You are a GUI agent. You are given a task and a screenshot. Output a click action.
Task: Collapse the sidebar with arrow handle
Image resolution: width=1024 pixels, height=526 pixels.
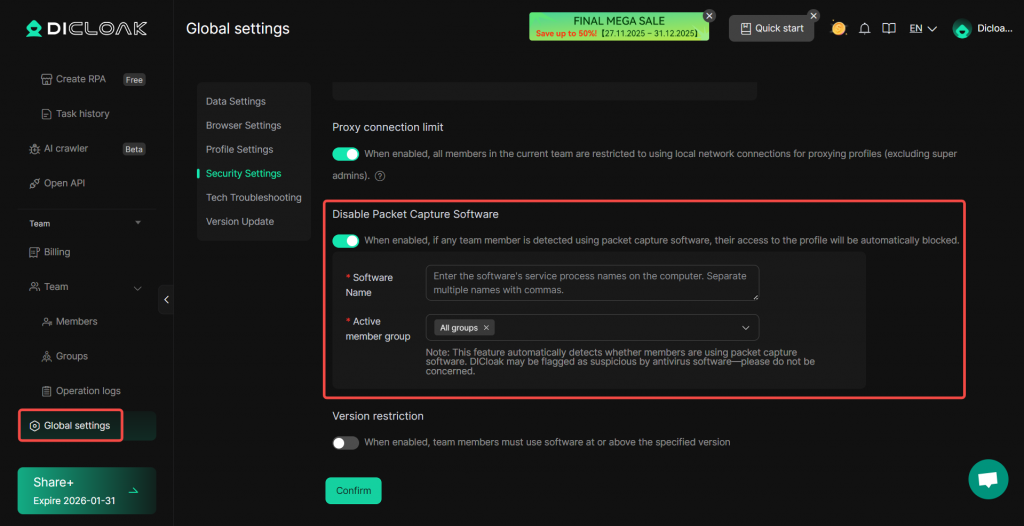[166, 299]
